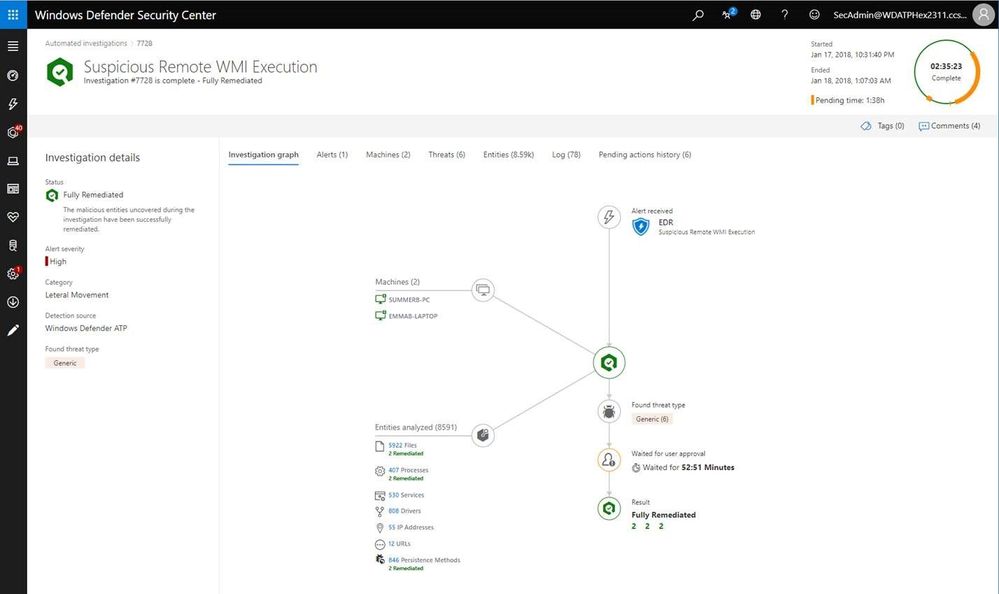This screenshot has height=594, width=999.
Task: Open the feedback smiley icon
Action: 814,14
